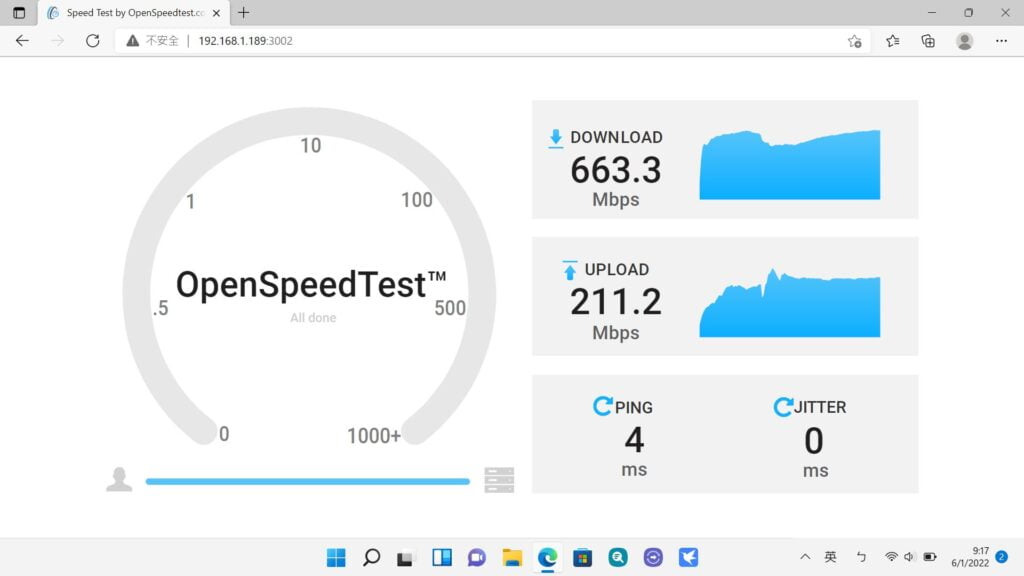Open the purple circular app on the taskbar
Viewport: 1024px width, 576px height.
click(x=653, y=557)
